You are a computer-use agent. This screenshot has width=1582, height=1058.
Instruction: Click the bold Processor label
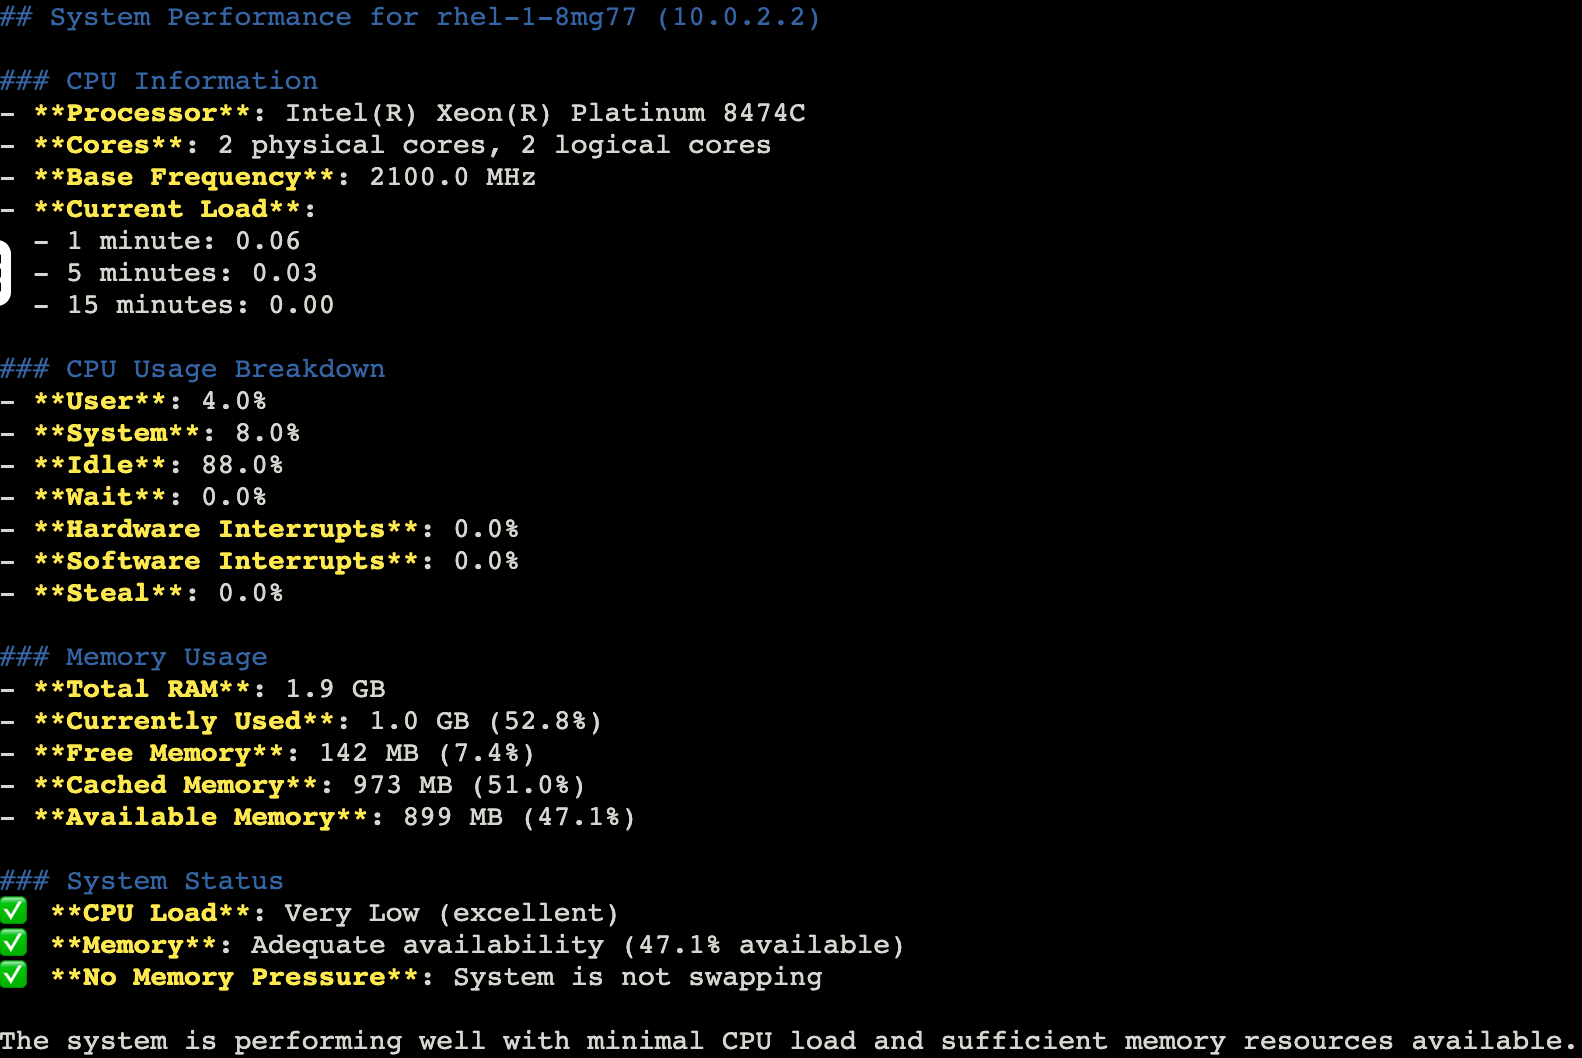(x=141, y=113)
